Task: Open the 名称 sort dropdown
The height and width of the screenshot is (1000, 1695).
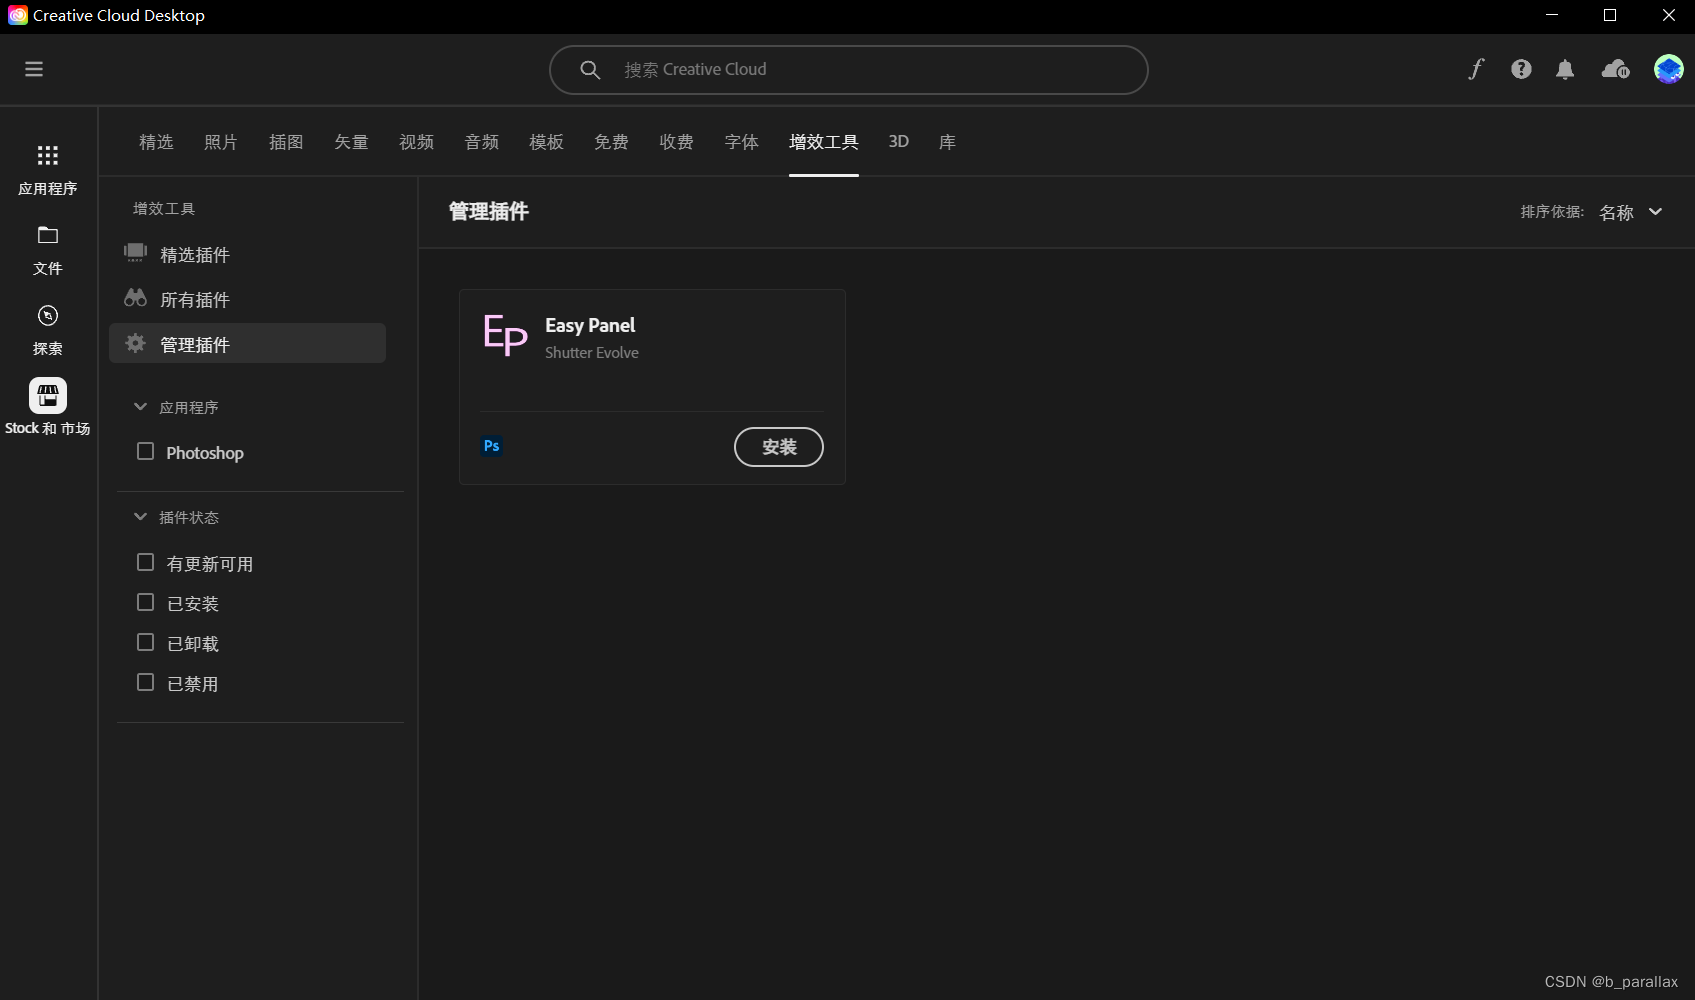Action: pos(1630,212)
